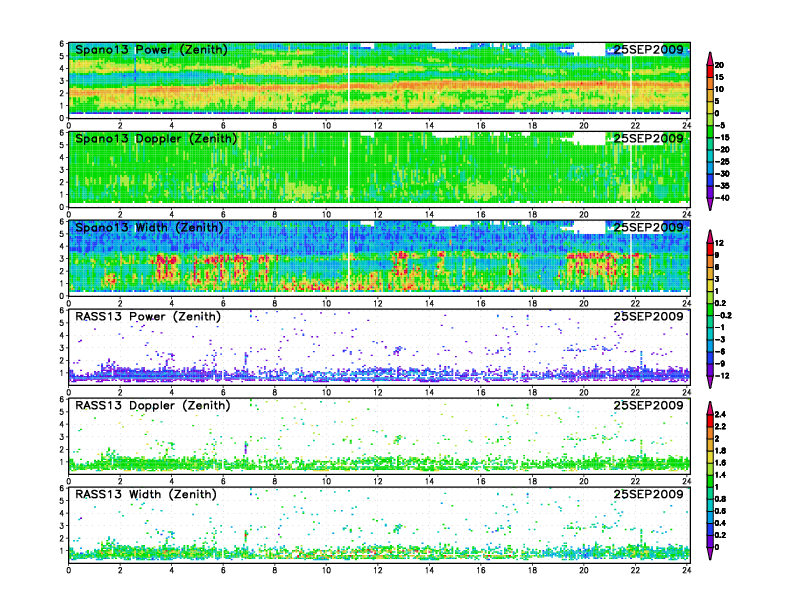Screen dimensions: 792x612
Task: Click the 25SEP2009 date in Spano13 Power panel
Action: 648,49
